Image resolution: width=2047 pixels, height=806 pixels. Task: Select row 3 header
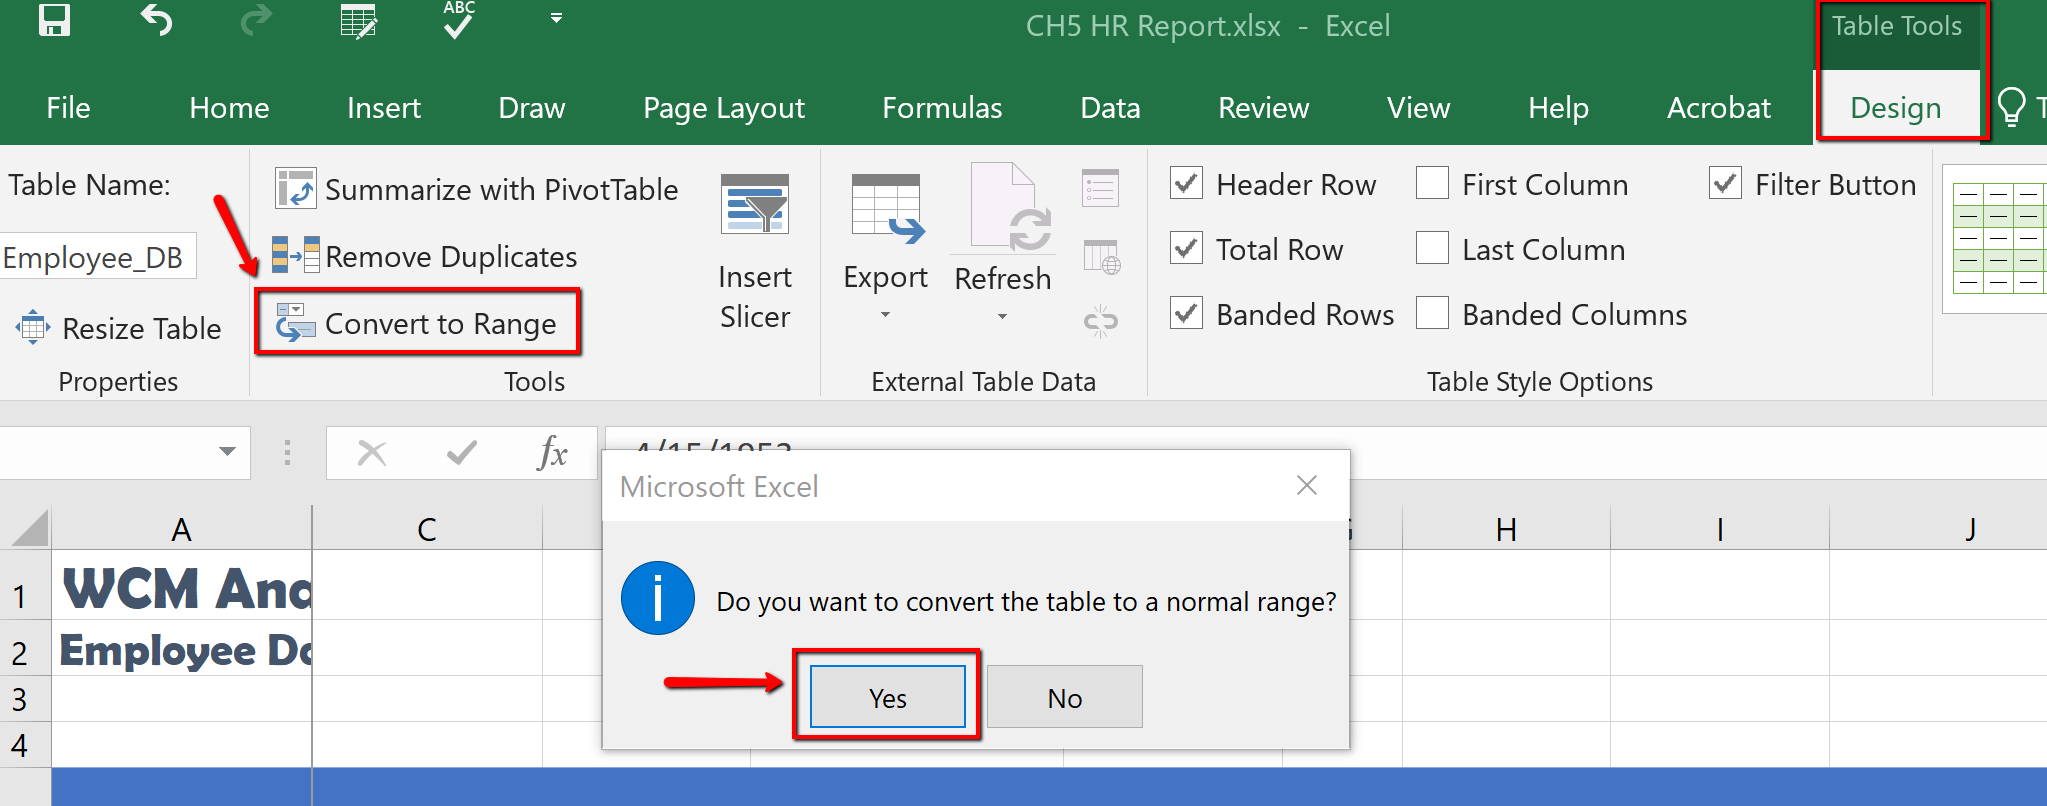point(24,698)
